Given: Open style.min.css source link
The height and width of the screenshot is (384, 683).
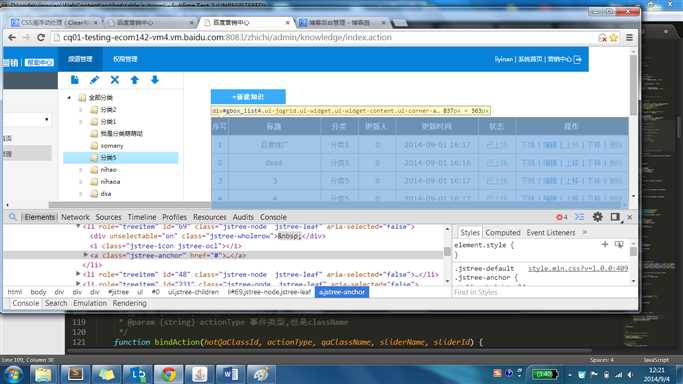Looking at the screenshot, I should (578, 269).
